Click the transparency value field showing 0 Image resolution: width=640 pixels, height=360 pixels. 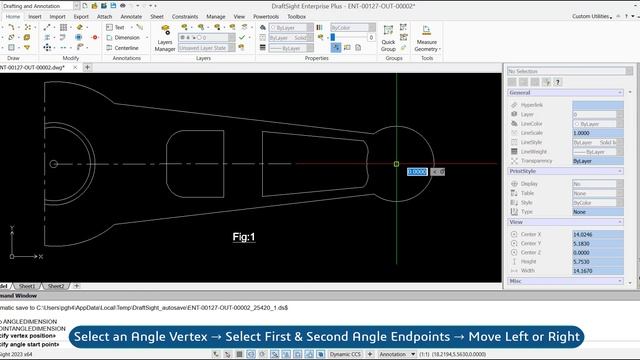click(371, 38)
